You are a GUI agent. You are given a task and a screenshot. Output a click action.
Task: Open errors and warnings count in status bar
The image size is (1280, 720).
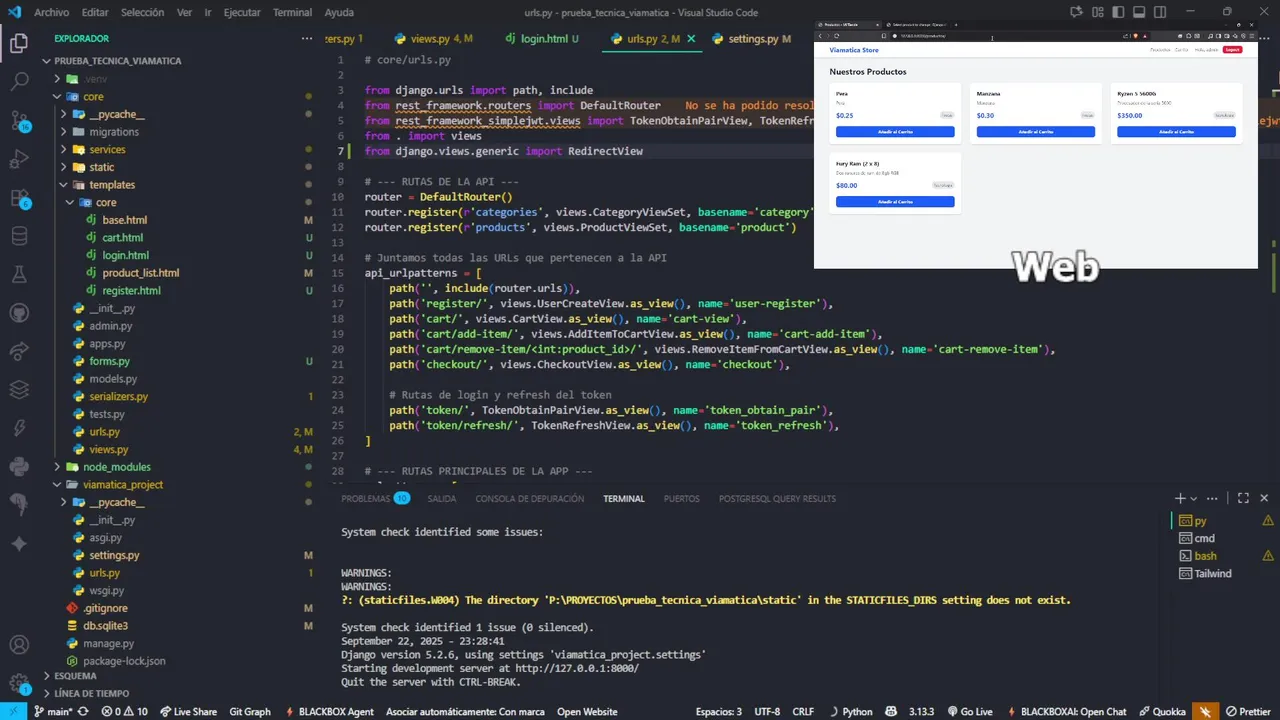tap(124, 711)
